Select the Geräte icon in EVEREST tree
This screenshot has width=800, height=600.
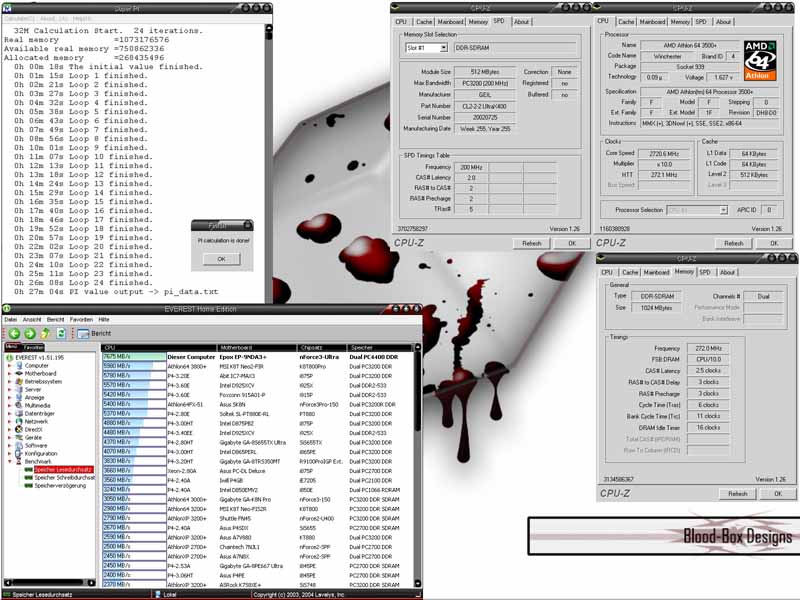tap(19, 437)
